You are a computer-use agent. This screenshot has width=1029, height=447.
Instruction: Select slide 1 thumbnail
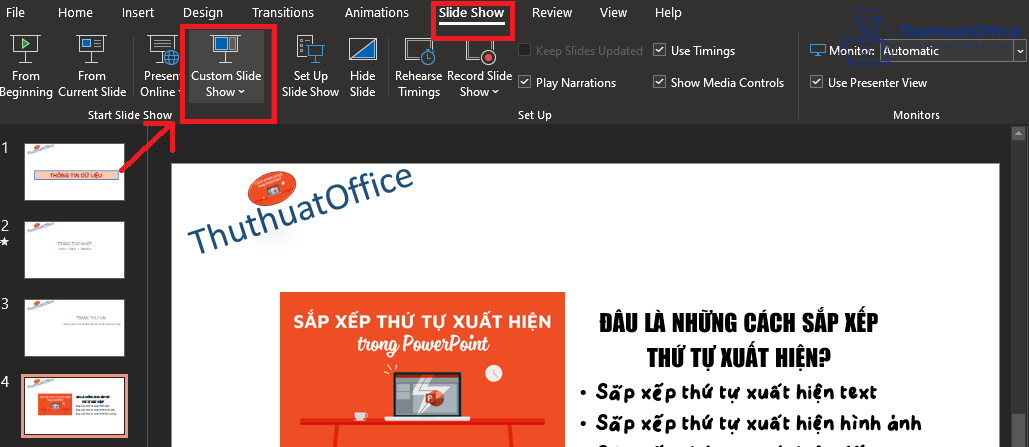coord(74,172)
